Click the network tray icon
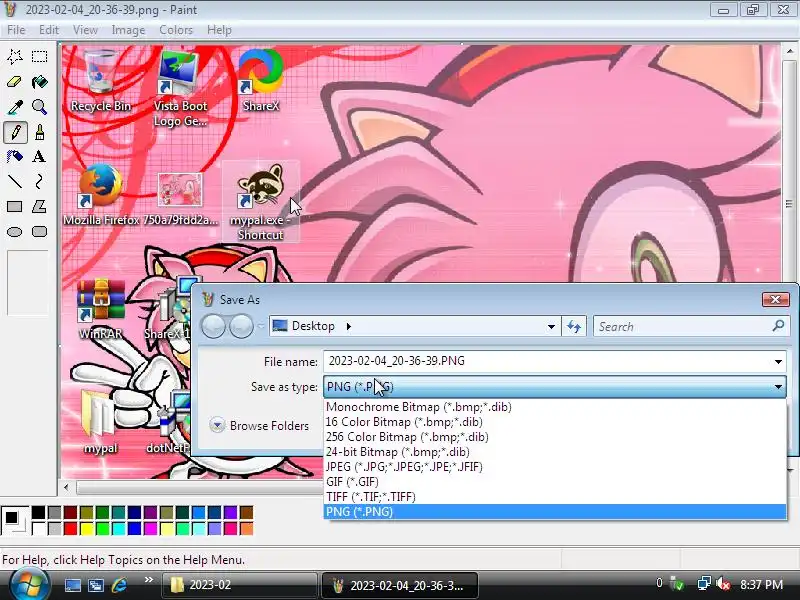The height and width of the screenshot is (600, 800). (704, 584)
